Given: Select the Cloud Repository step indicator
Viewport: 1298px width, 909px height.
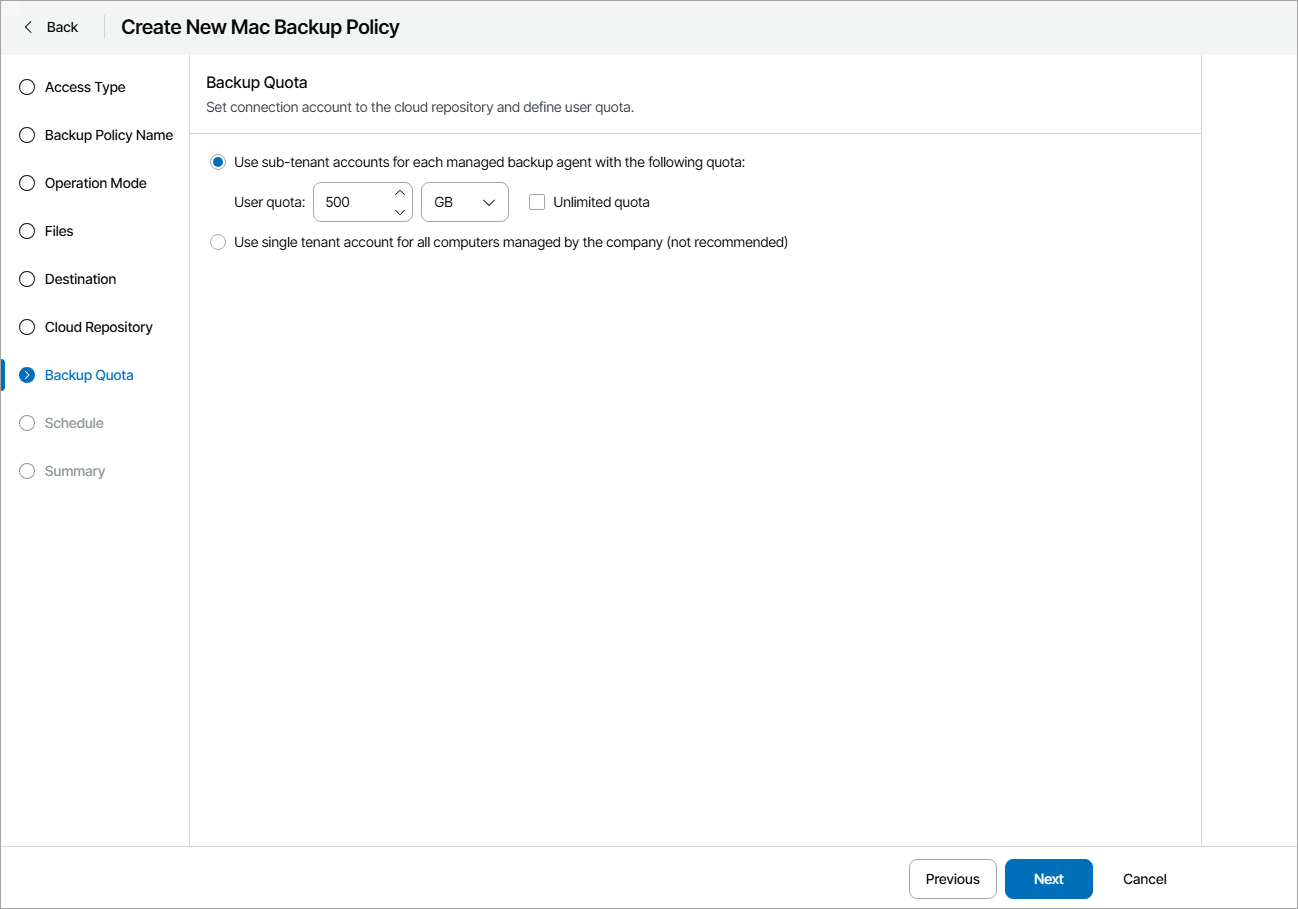Looking at the screenshot, I should (x=26, y=327).
